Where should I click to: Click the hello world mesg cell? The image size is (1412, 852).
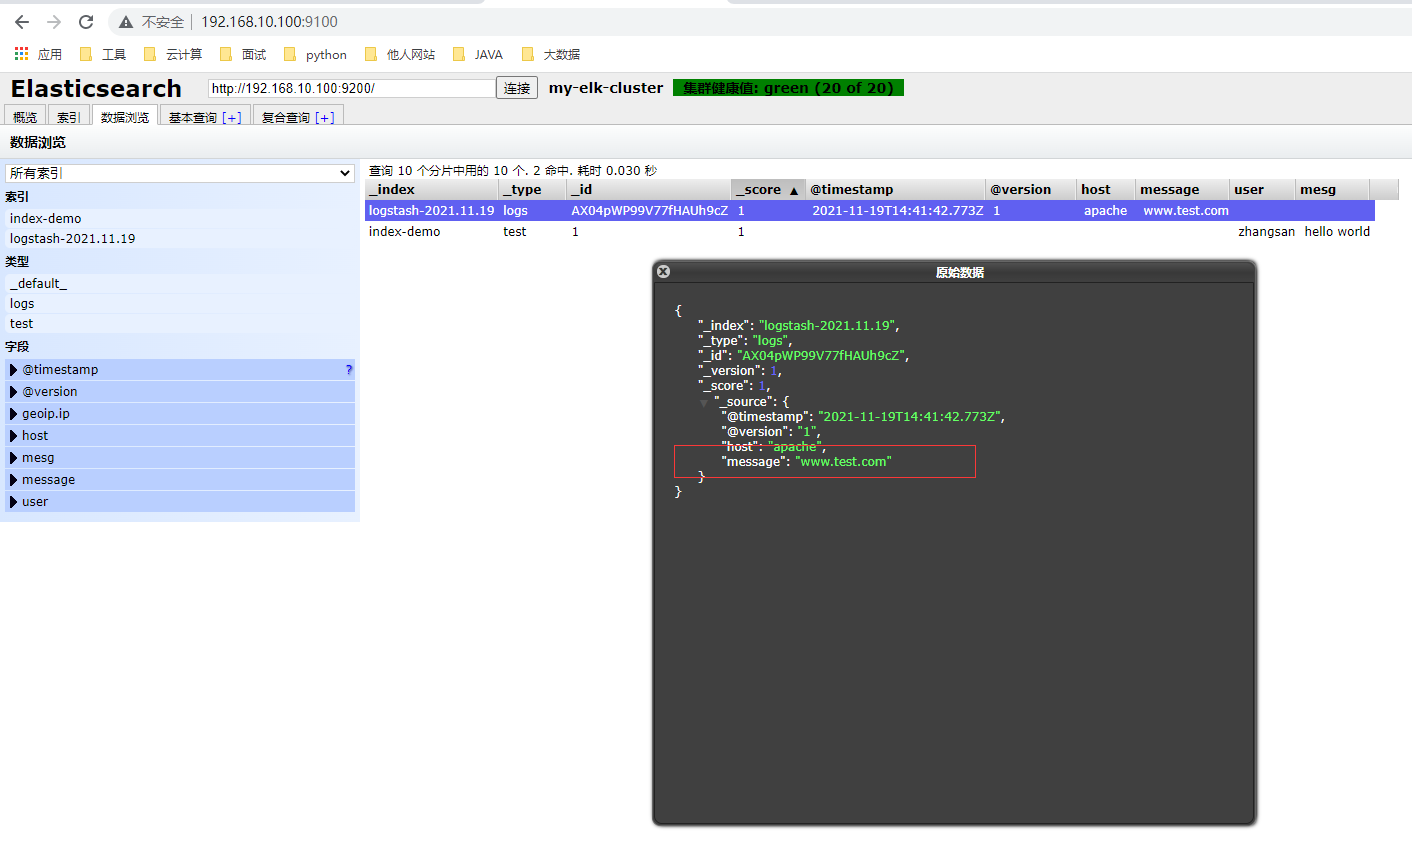1337,232
